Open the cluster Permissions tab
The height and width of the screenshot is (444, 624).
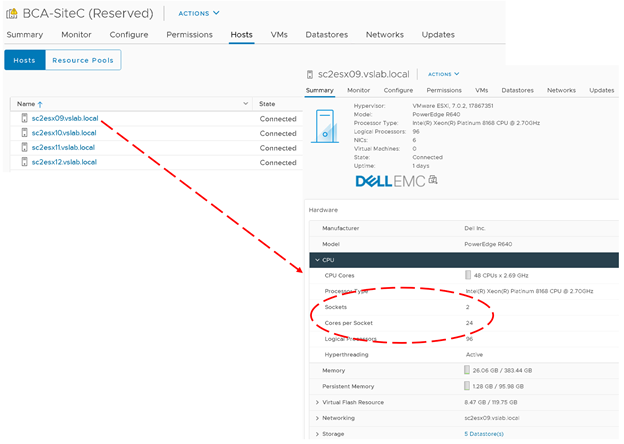(x=189, y=35)
